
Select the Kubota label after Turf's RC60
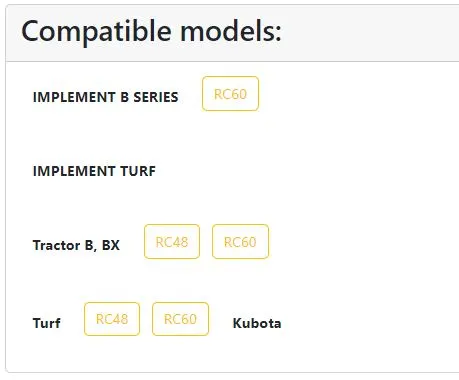257,323
